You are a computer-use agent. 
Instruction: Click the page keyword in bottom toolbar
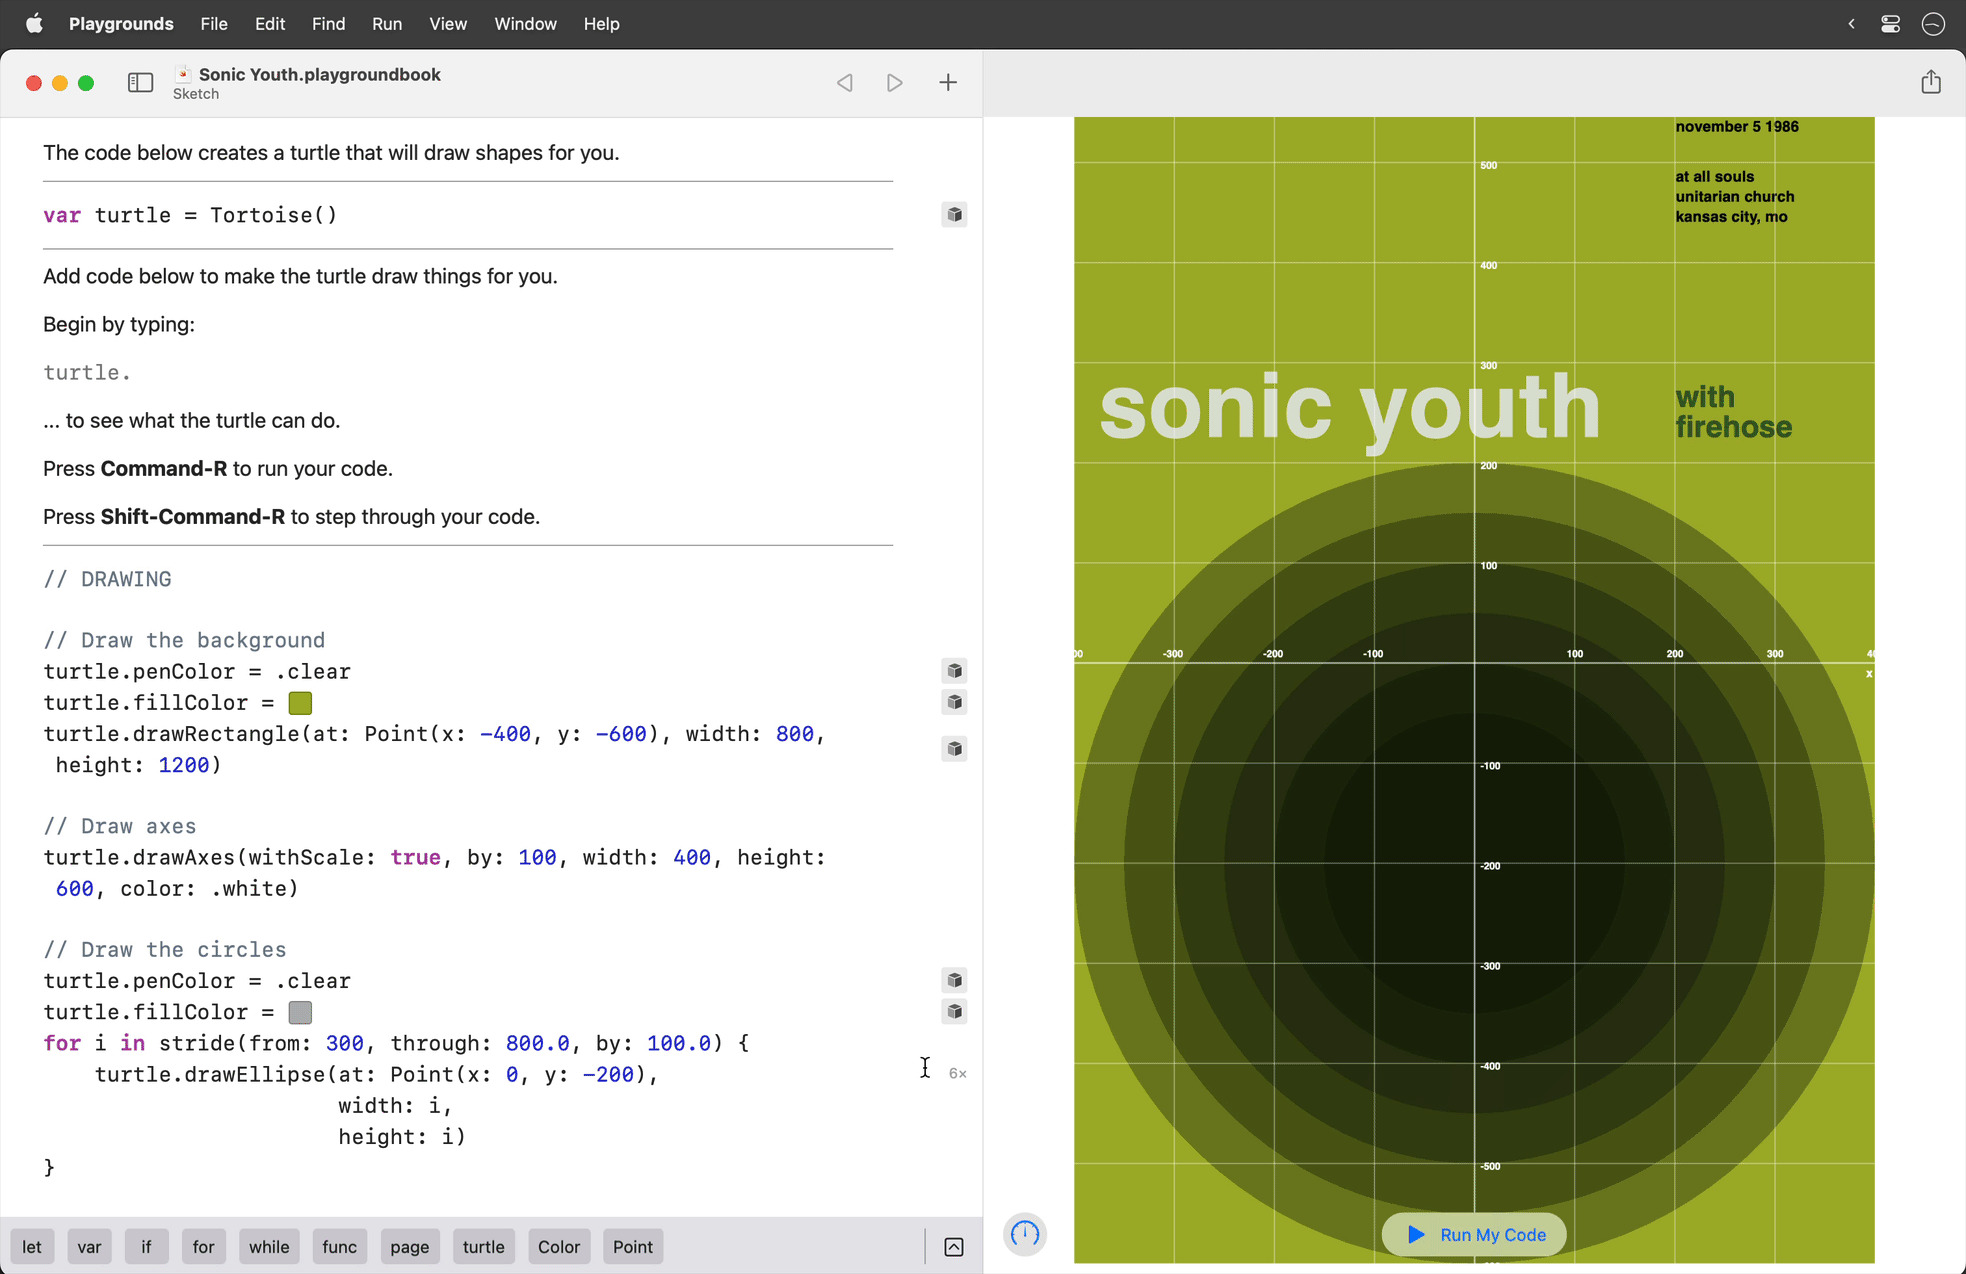(x=408, y=1245)
